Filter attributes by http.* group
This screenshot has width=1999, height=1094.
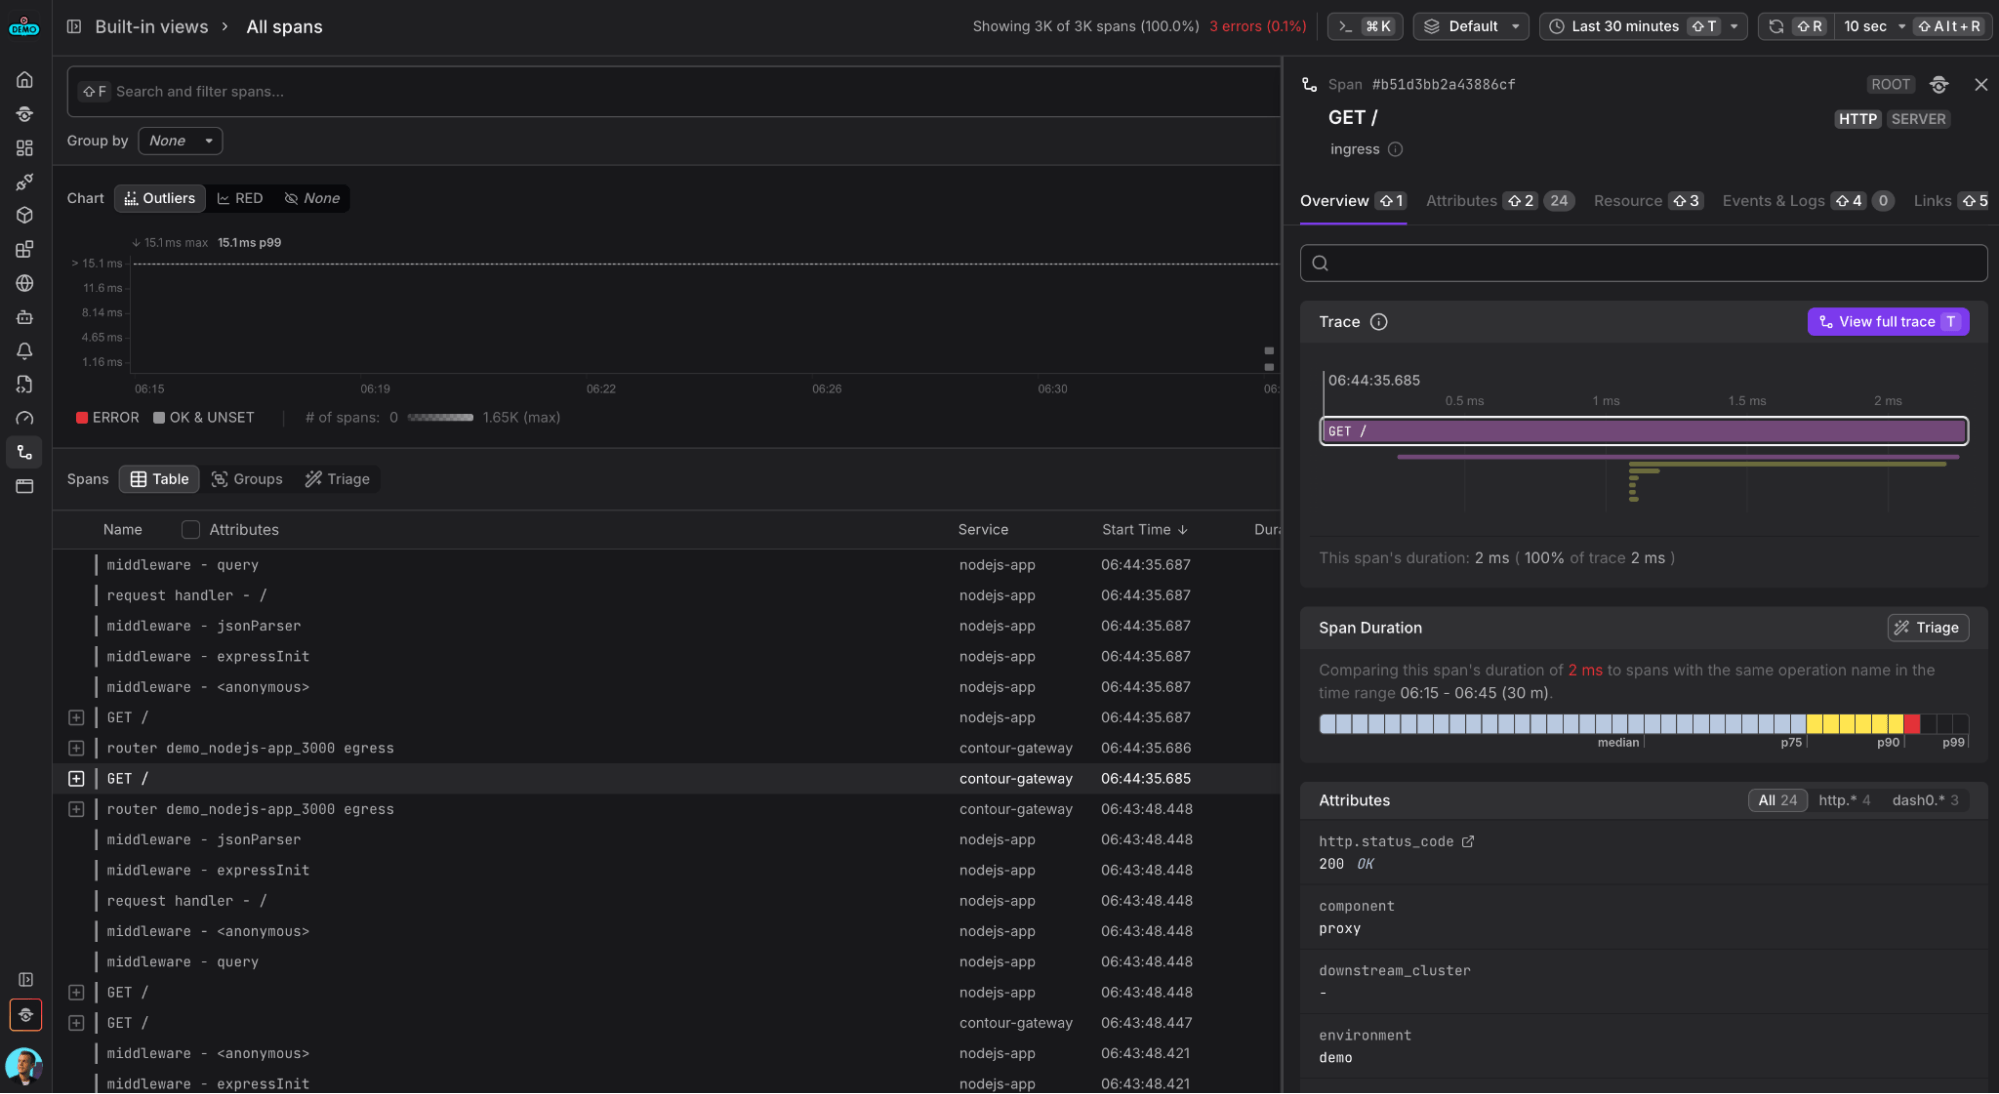coord(1844,801)
